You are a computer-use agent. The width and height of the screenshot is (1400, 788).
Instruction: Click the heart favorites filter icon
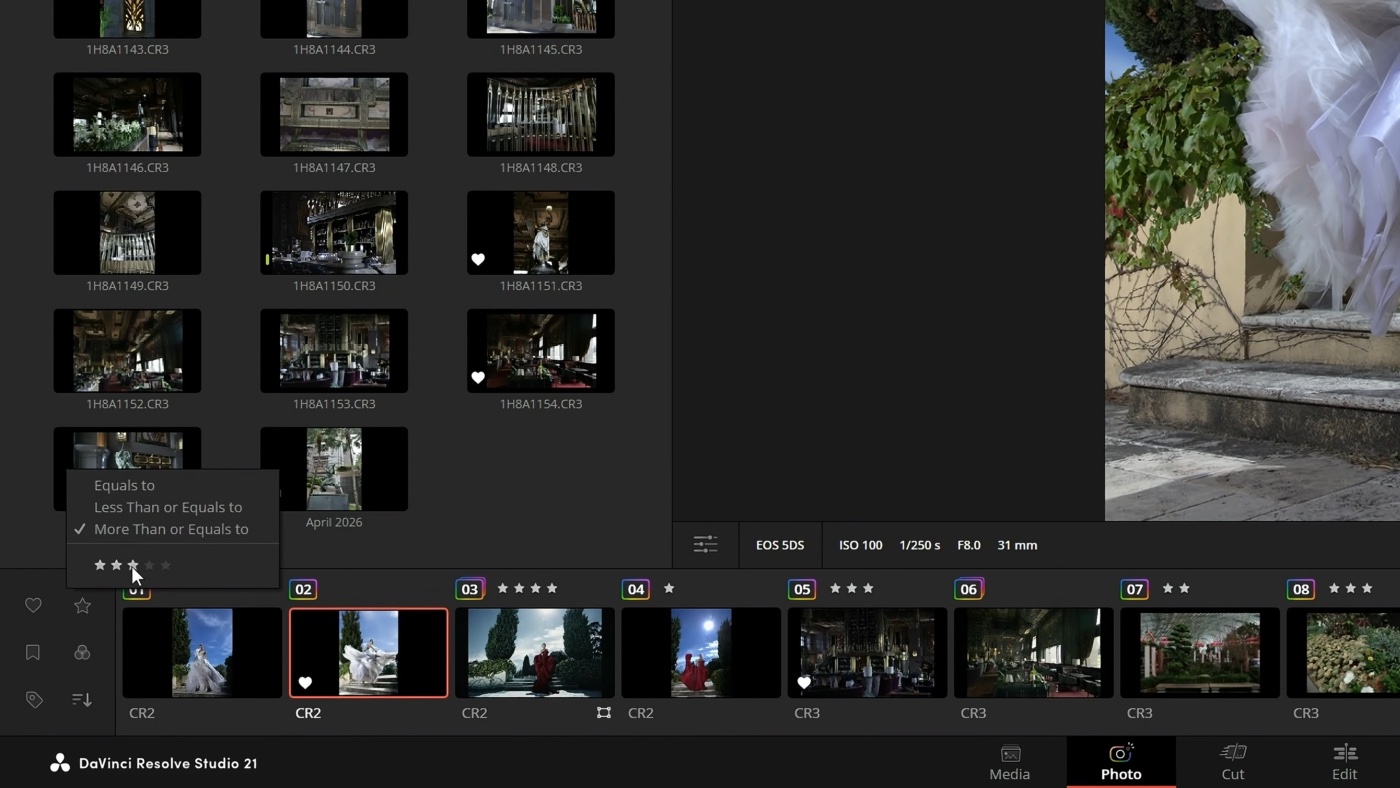33,605
